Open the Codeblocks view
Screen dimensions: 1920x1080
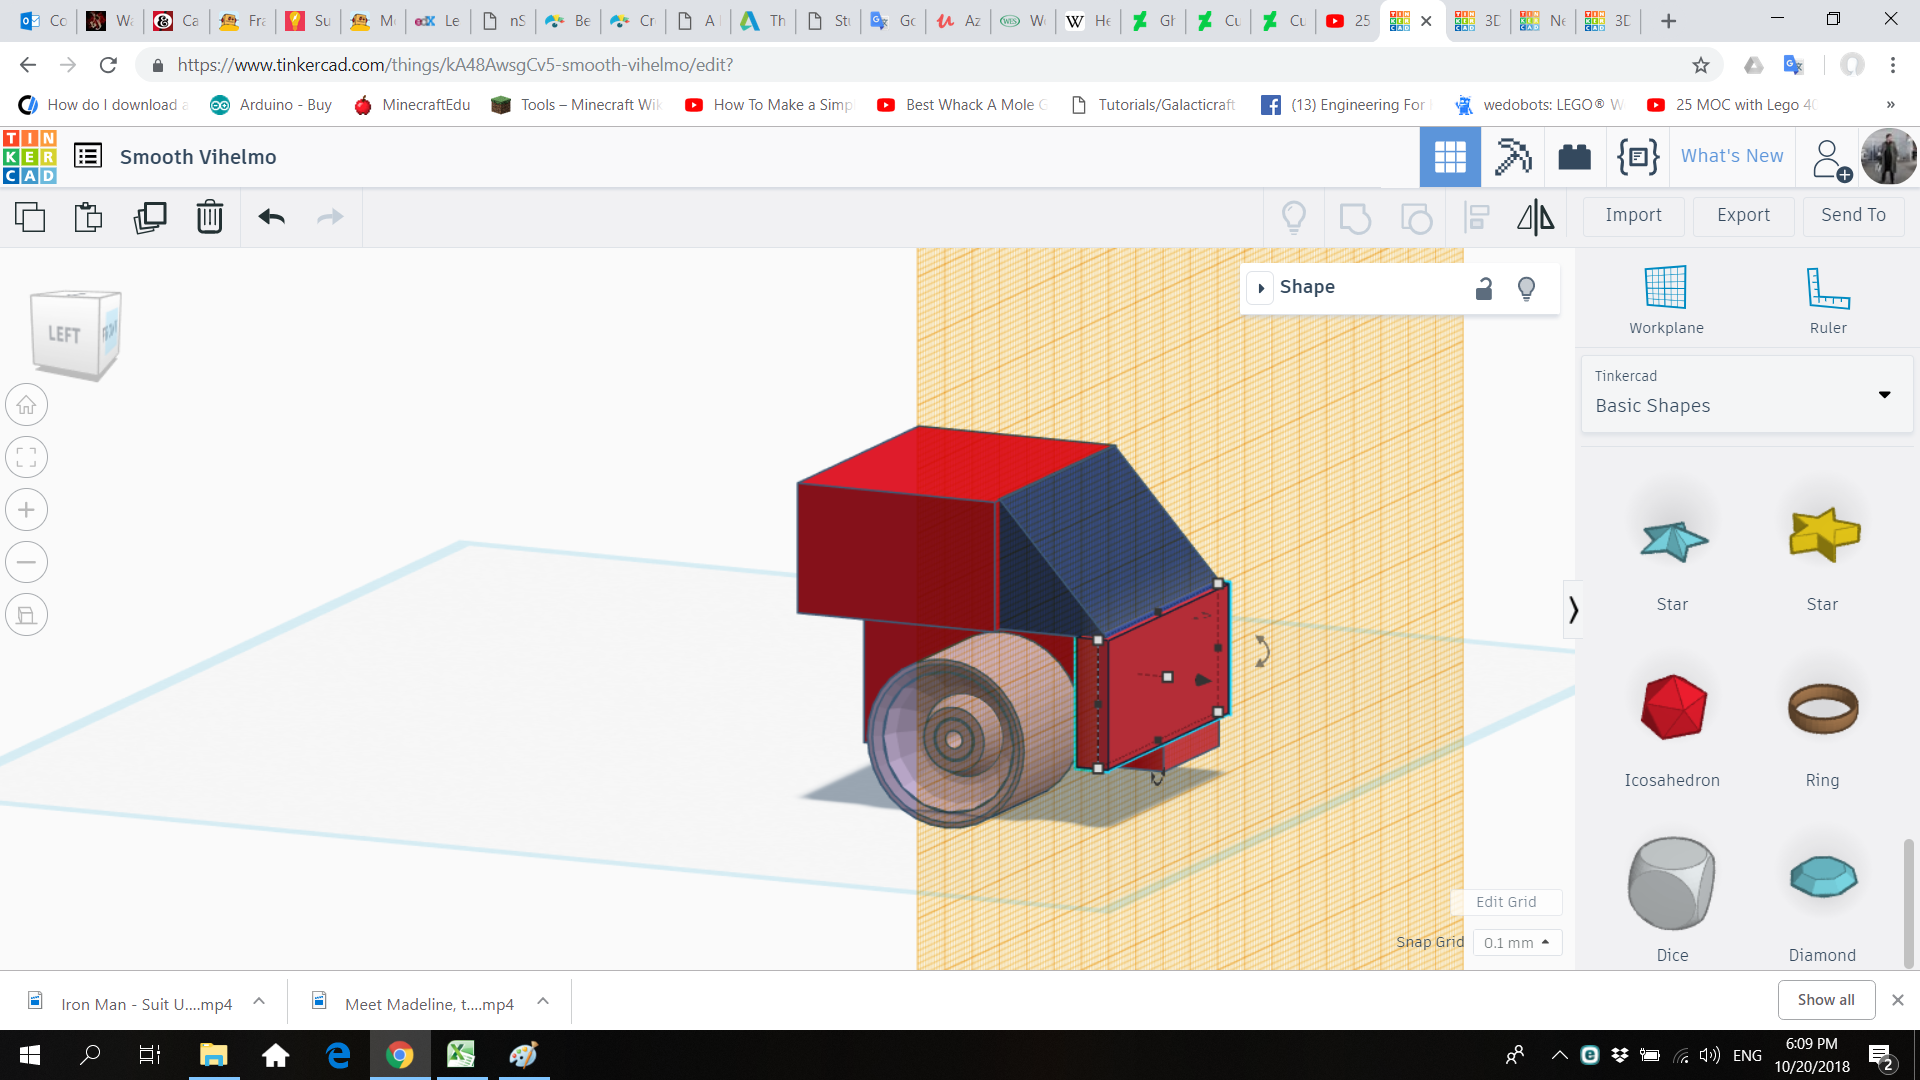click(1637, 157)
